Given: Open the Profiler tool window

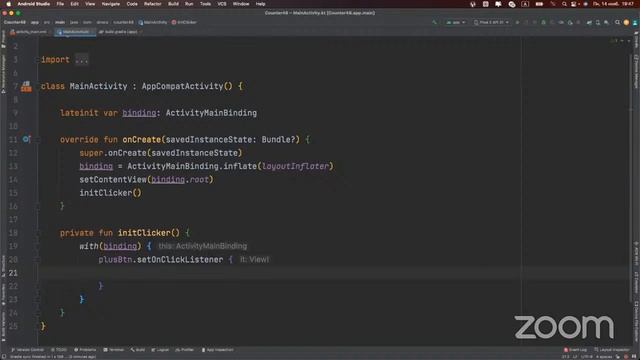Looking at the screenshot, I should pos(185,350).
